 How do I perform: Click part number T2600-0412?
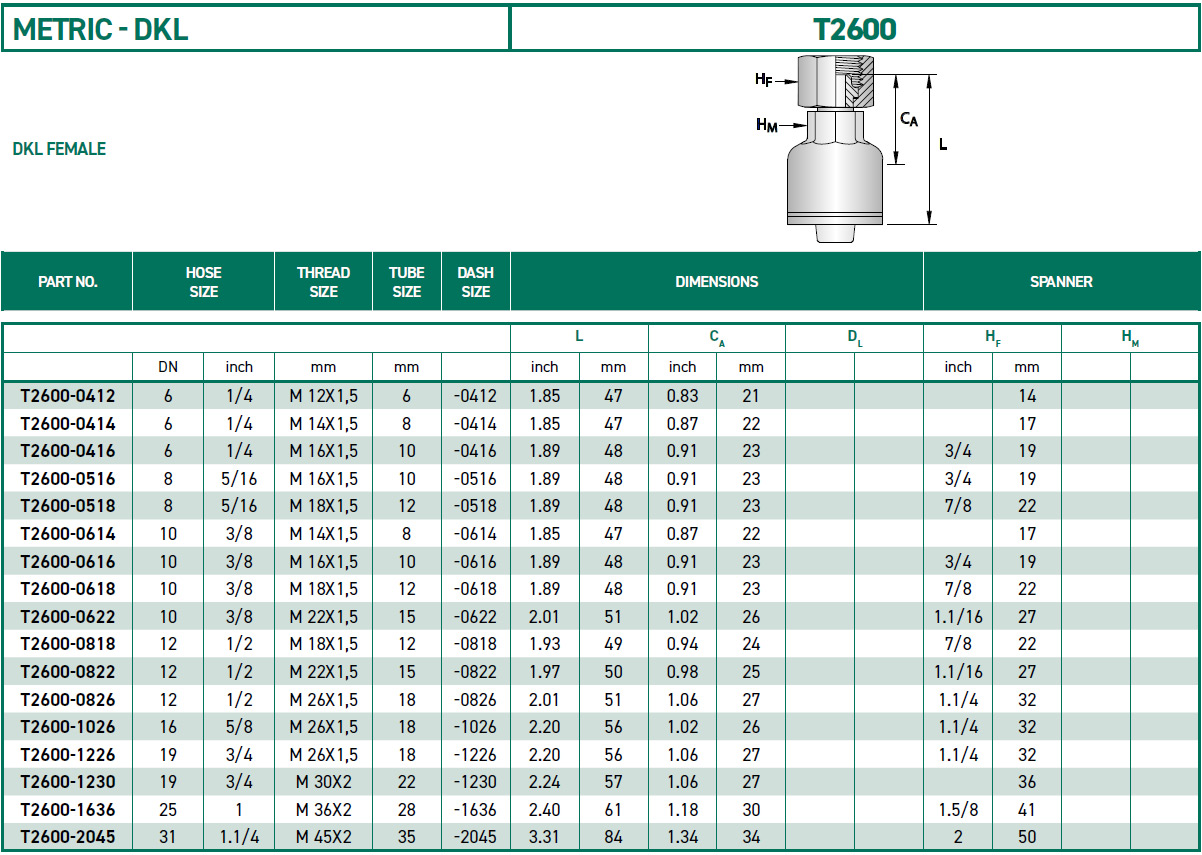pyautogui.click(x=67, y=396)
